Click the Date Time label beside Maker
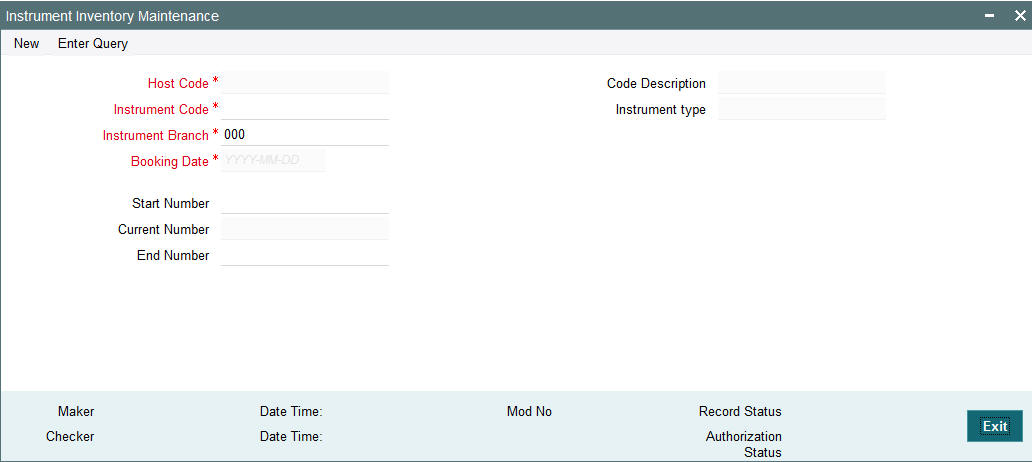 coord(291,411)
